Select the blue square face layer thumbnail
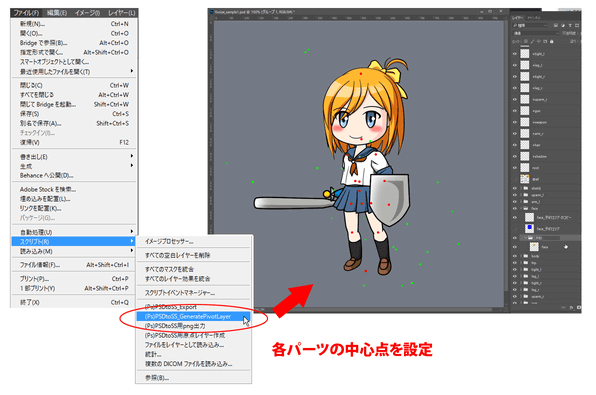 pos(529,228)
